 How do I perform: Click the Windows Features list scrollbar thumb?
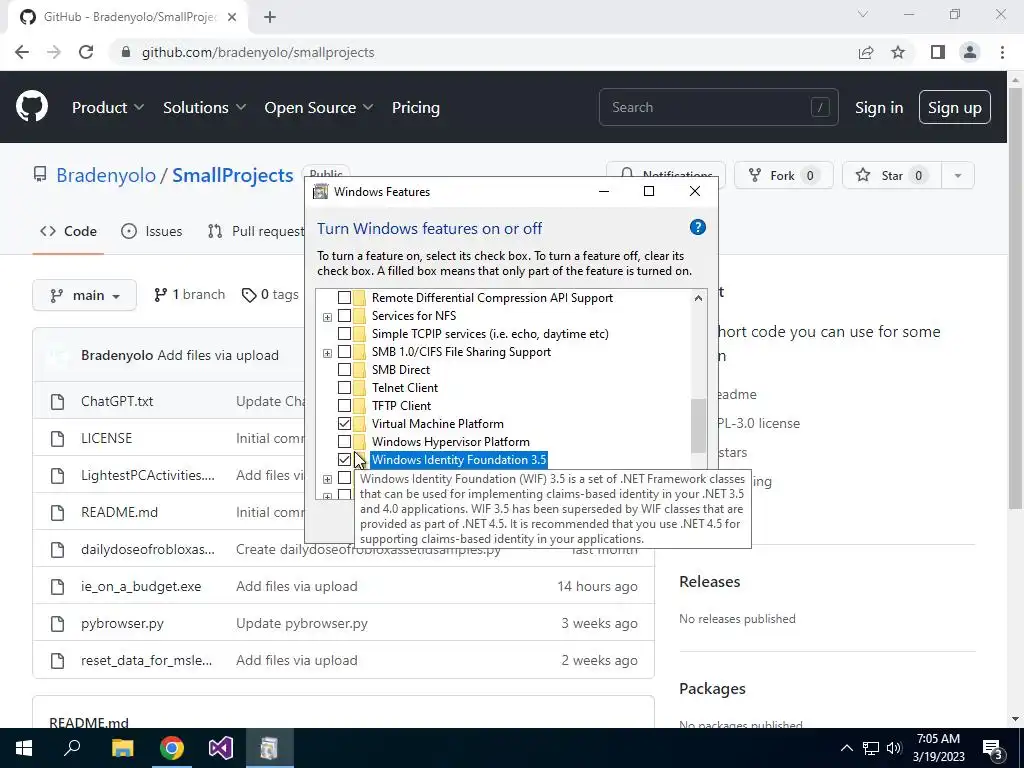coord(698,425)
